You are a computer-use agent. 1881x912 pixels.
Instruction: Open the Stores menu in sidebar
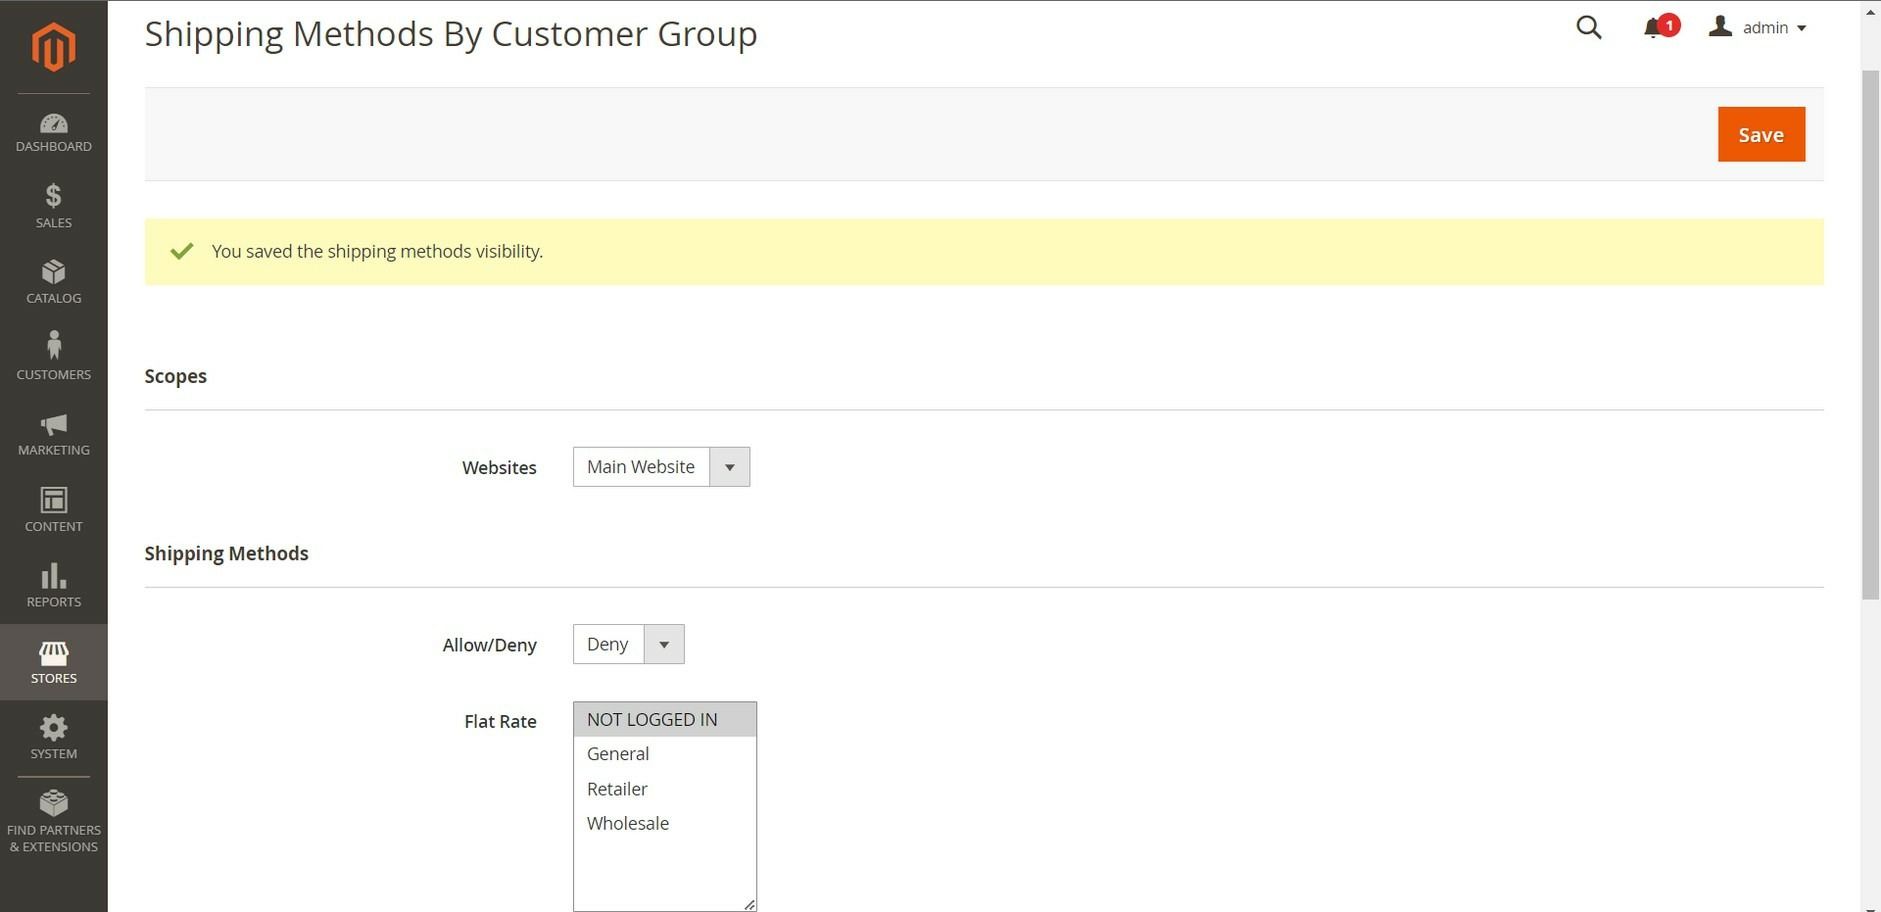pos(53,662)
